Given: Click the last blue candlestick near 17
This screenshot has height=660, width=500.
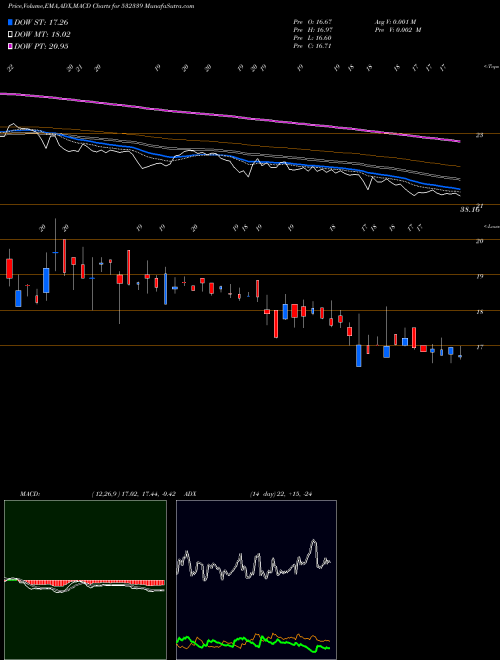Looking at the screenshot, I should click(x=460, y=357).
